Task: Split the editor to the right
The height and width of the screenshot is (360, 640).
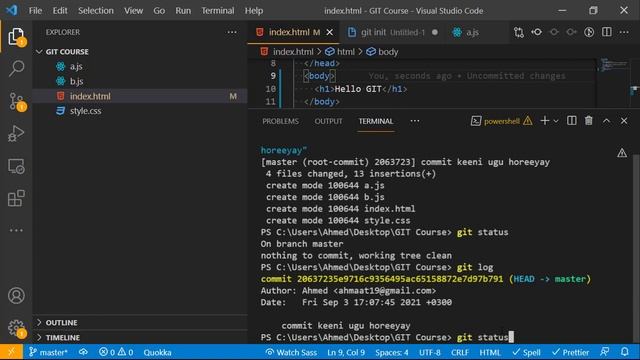Action: 607,32
